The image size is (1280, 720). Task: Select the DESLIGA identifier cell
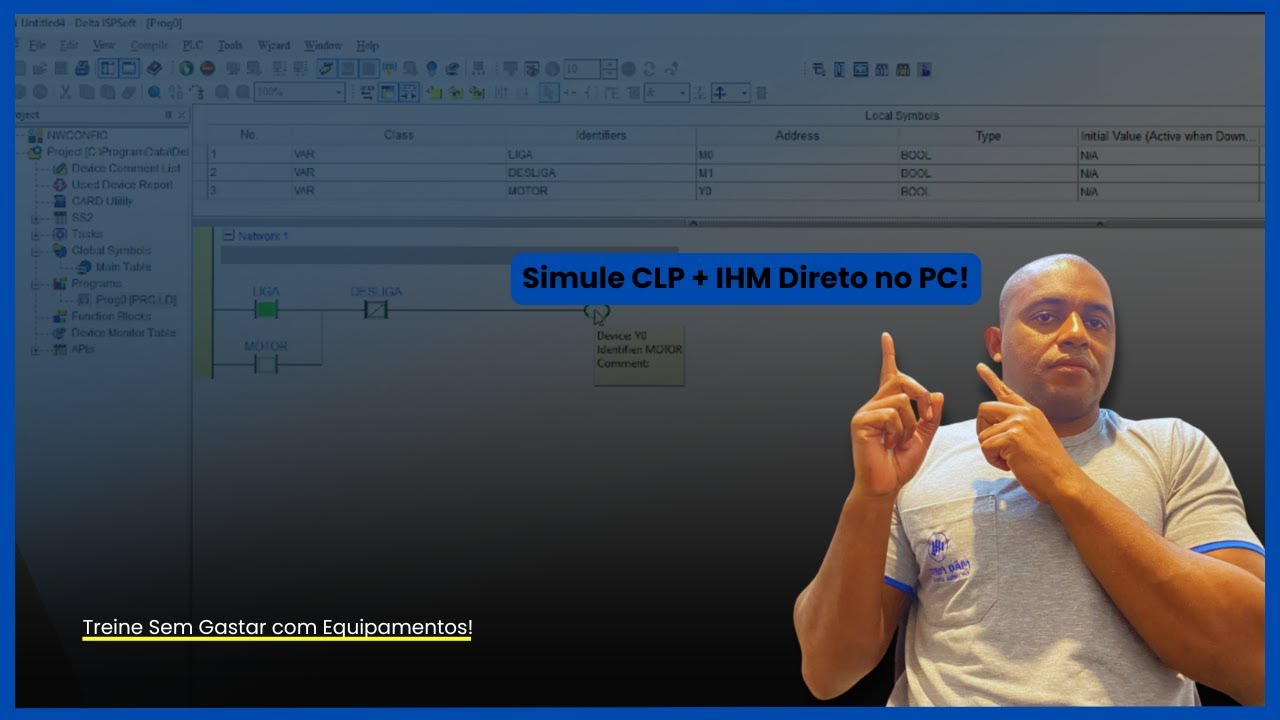click(600, 173)
